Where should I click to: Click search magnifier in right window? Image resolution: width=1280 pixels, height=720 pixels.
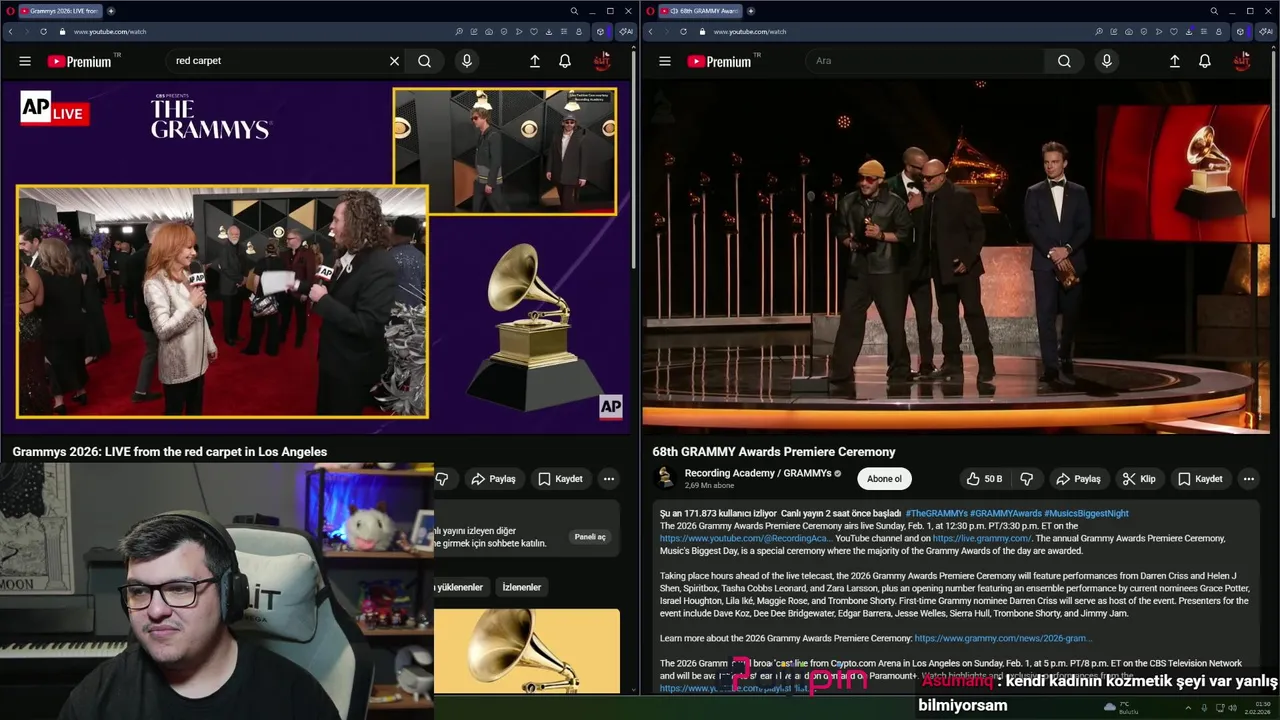click(x=1064, y=61)
